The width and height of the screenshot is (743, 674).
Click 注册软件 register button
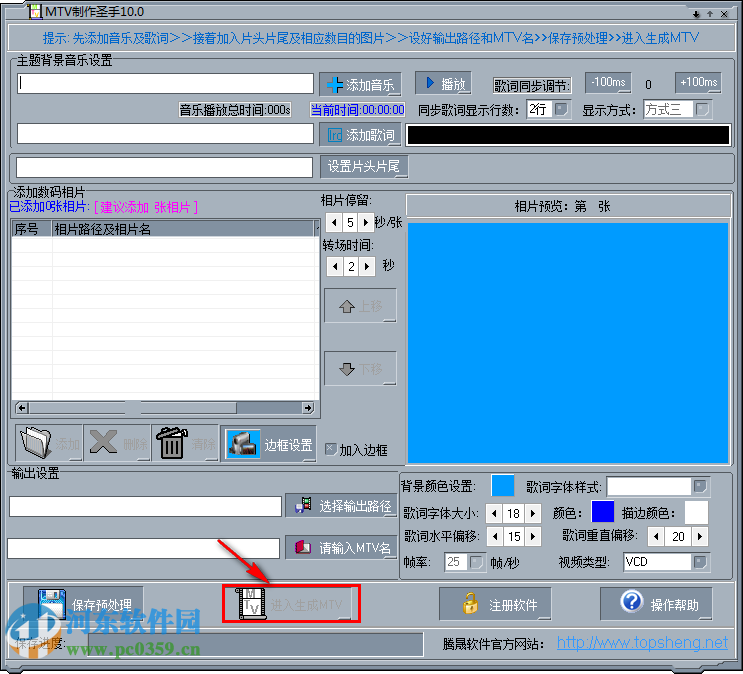pos(495,604)
